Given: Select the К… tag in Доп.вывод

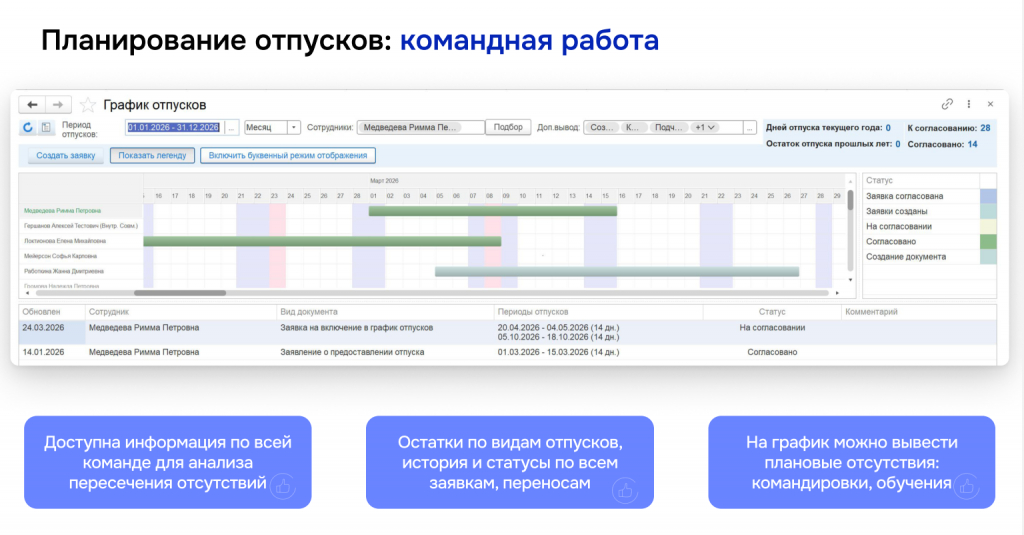Looking at the screenshot, I should 633,127.
